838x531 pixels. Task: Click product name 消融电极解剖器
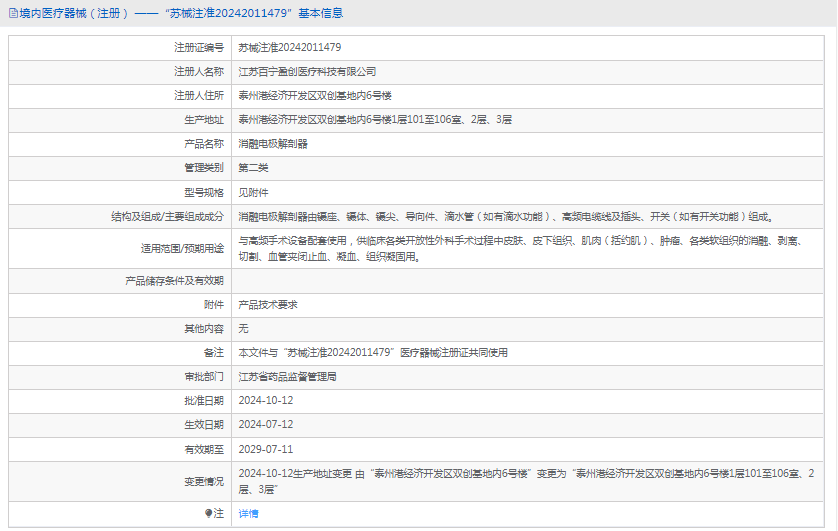[273, 144]
